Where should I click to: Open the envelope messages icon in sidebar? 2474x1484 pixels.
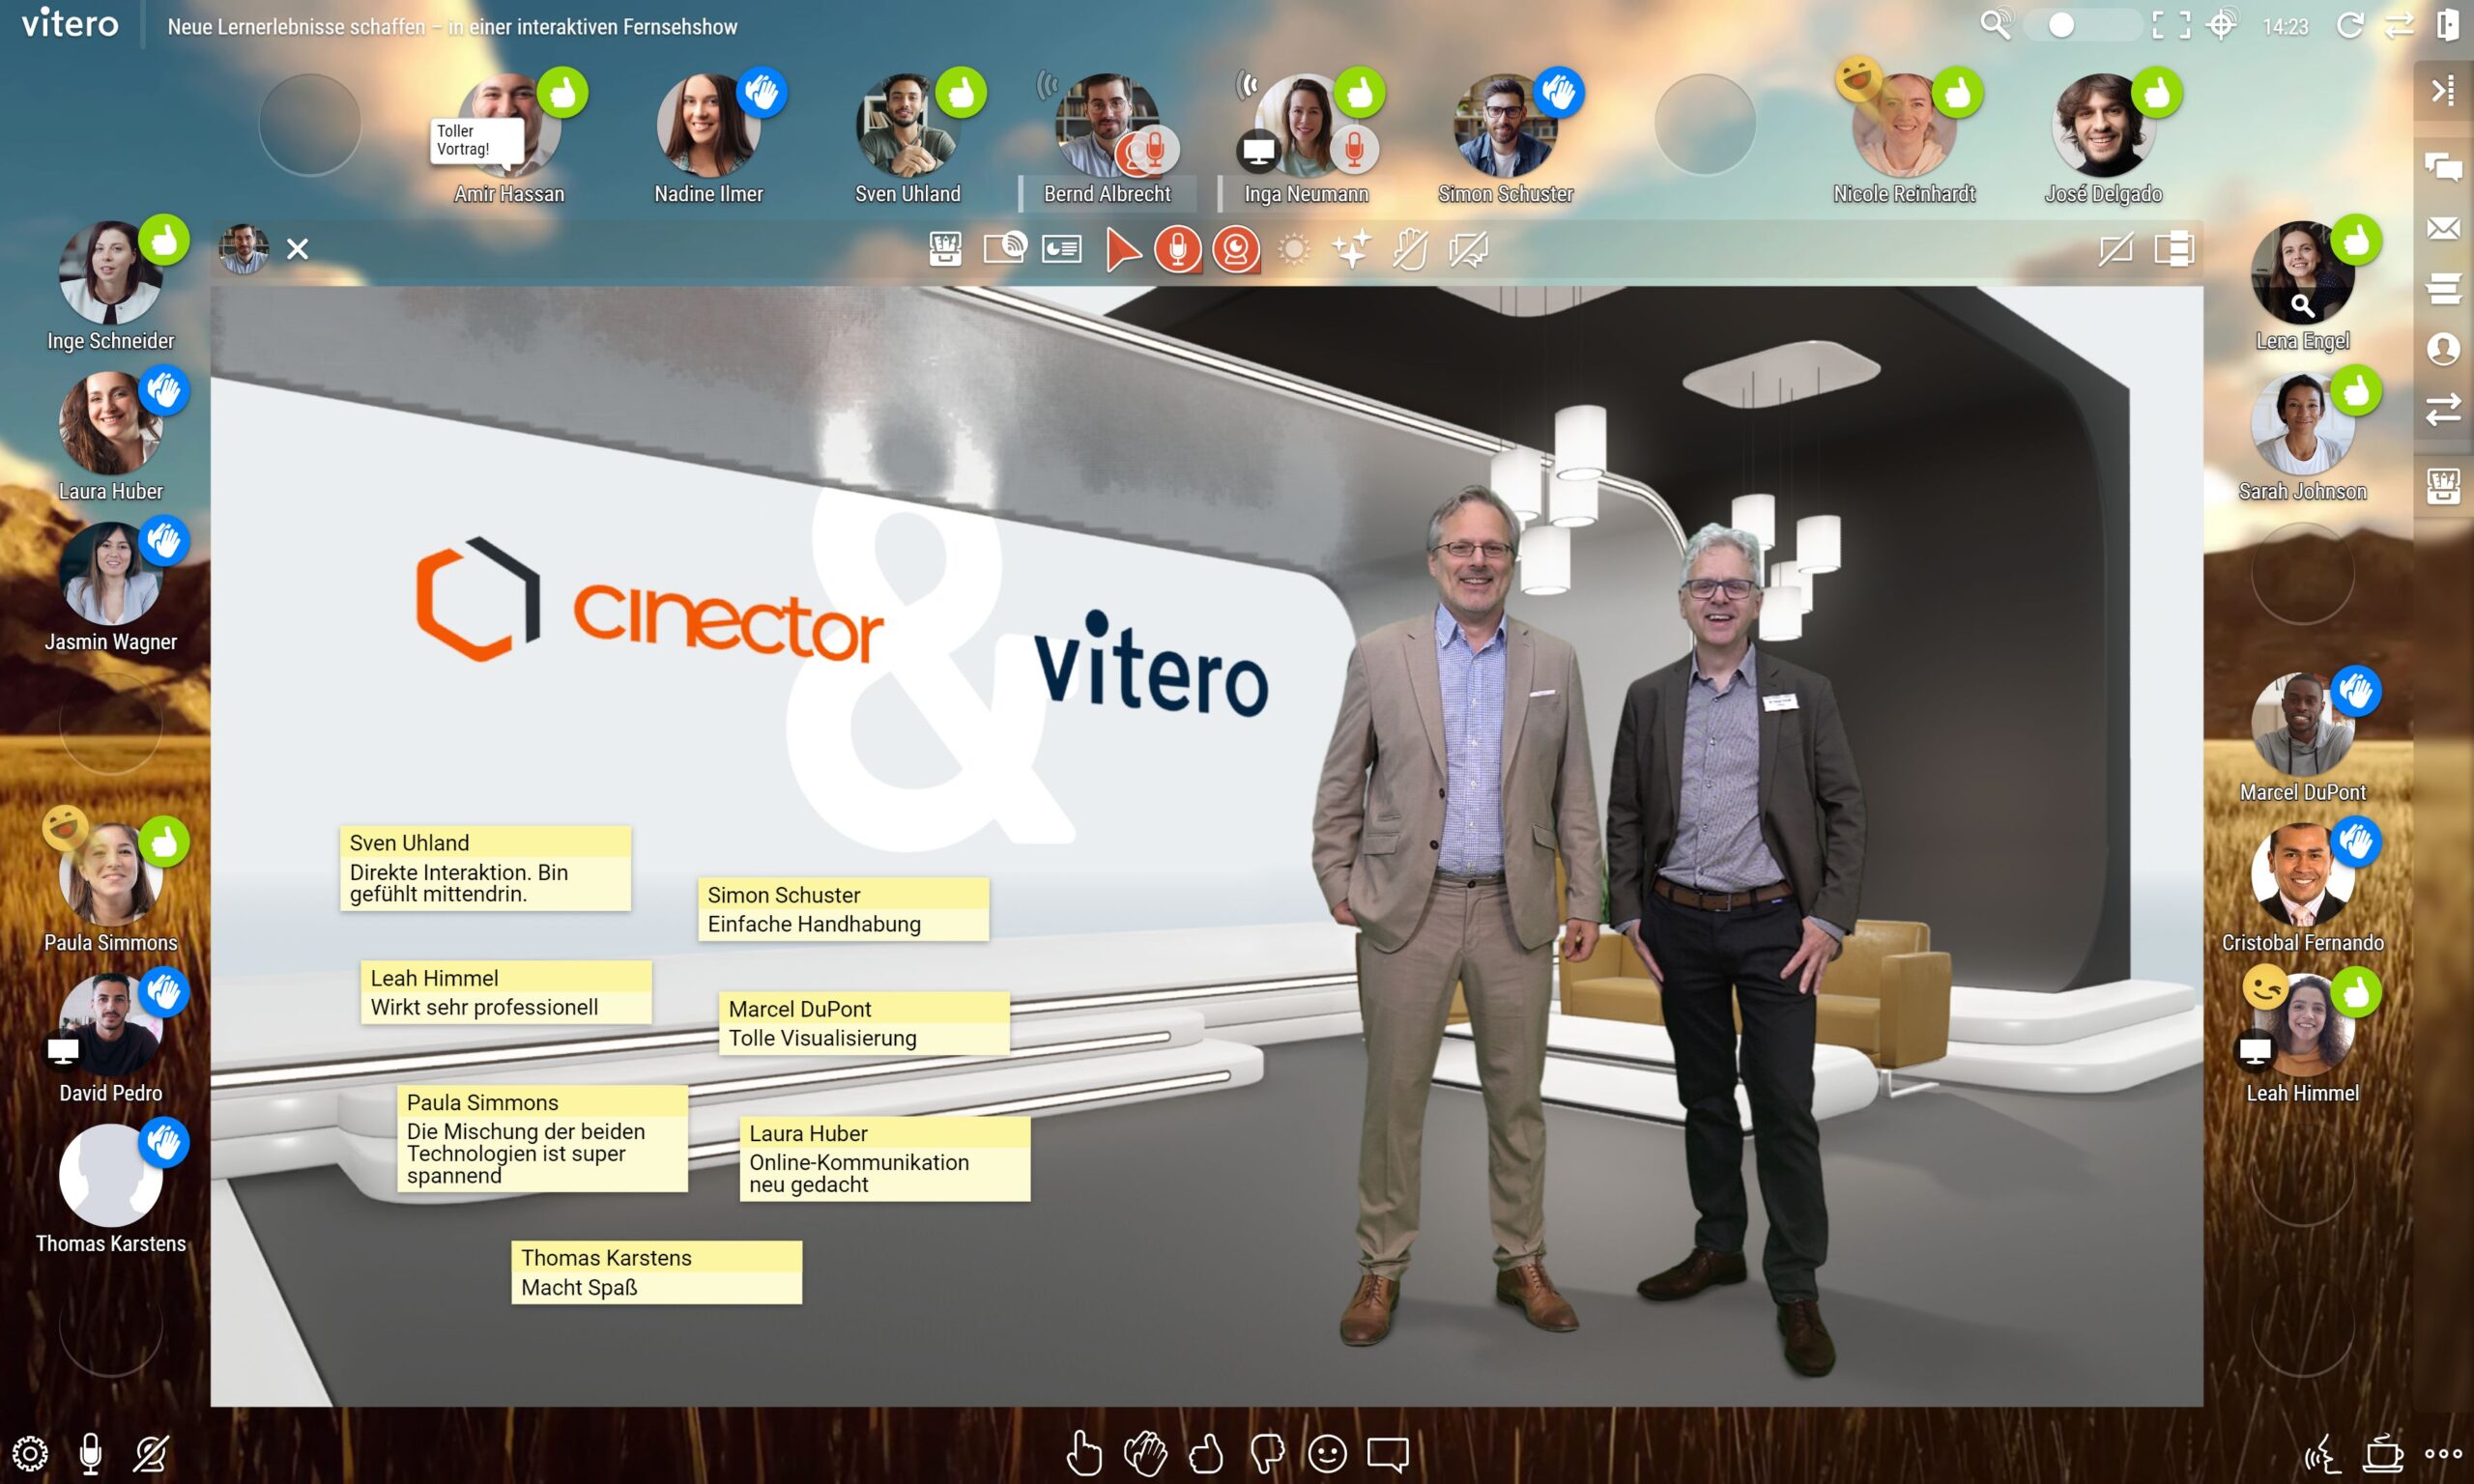[x=2443, y=228]
